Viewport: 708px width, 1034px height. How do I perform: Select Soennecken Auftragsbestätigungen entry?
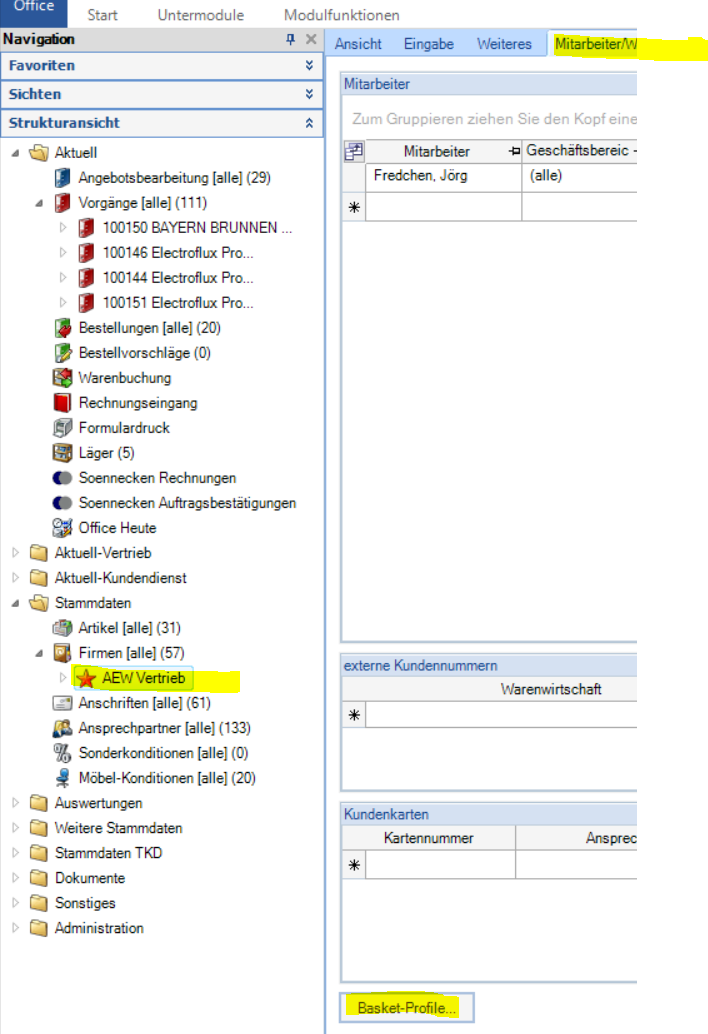pos(187,503)
